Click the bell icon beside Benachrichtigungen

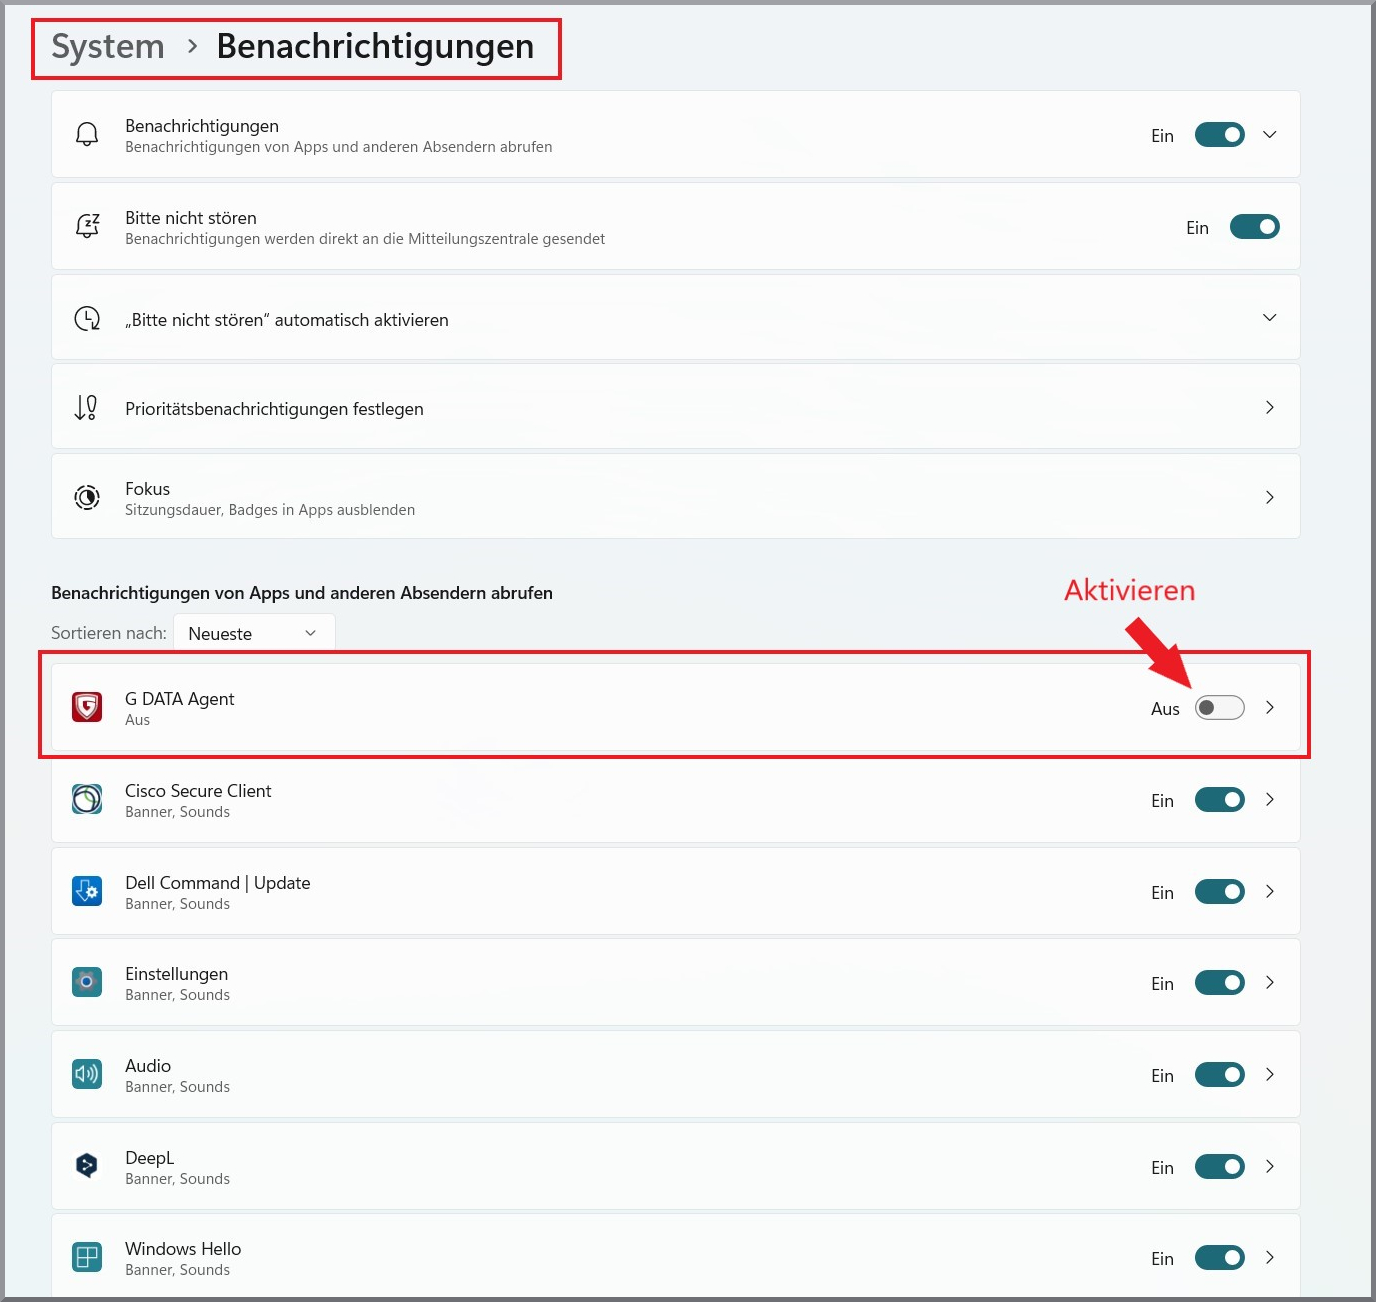coord(87,134)
